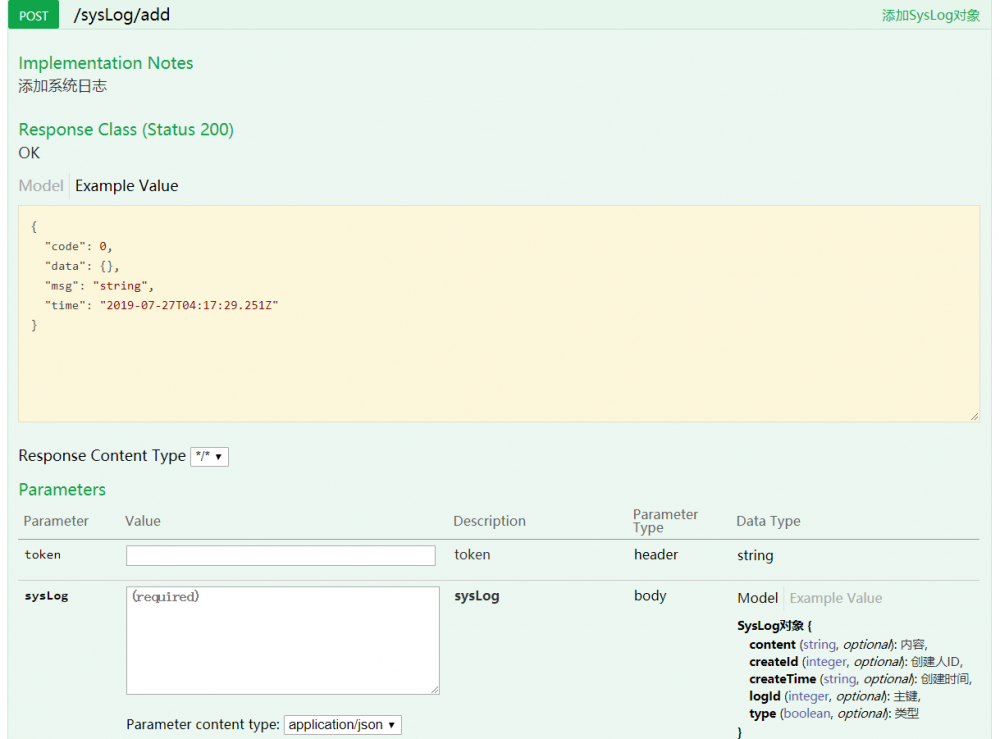Click the OK response status text
The width and height of the screenshot is (1000, 739).
(x=29, y=153)
